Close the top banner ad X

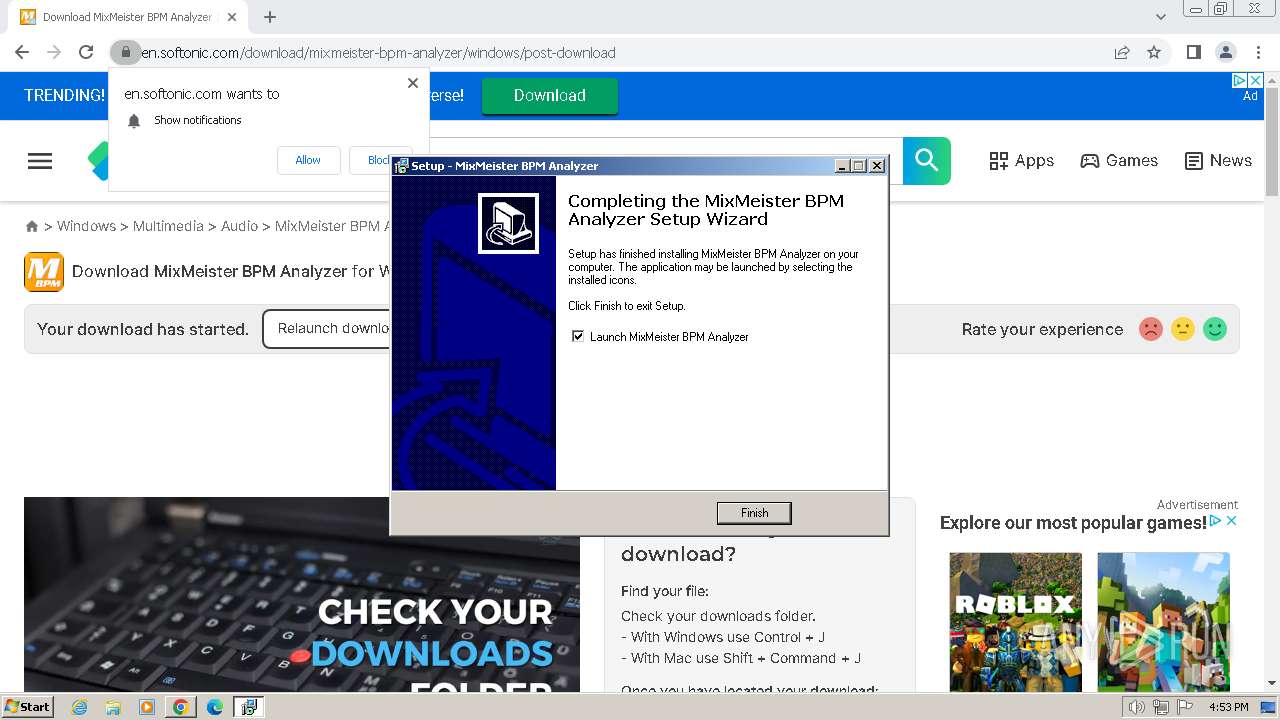pyautogui.click(x=1256, y=80)
